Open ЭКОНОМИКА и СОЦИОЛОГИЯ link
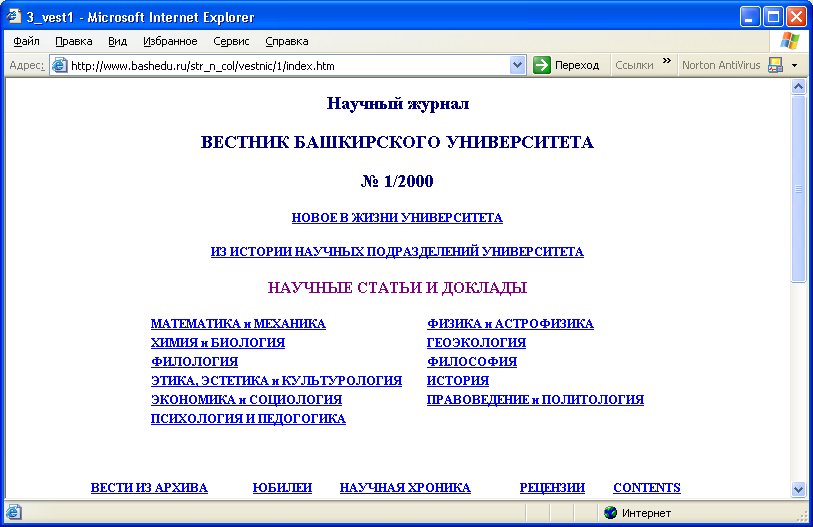813x527 pixels. tap(246, 400)
